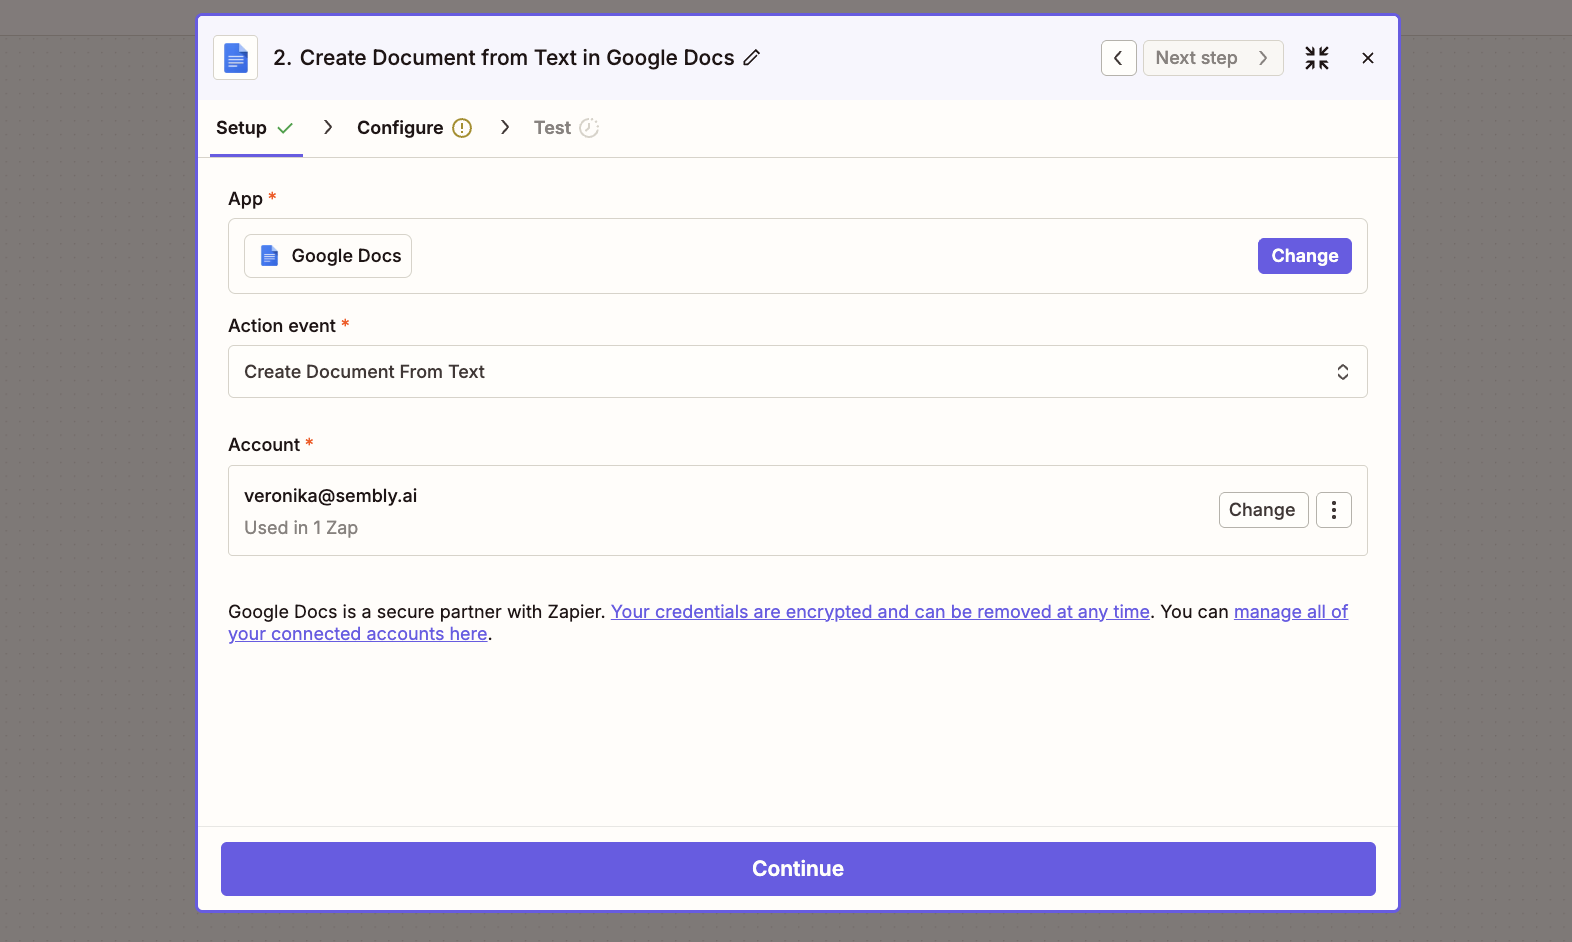Click the Configure tab warning icon
Image resolution: width=1572 pixels, height=942 pixels.
[x=462, y=128]
